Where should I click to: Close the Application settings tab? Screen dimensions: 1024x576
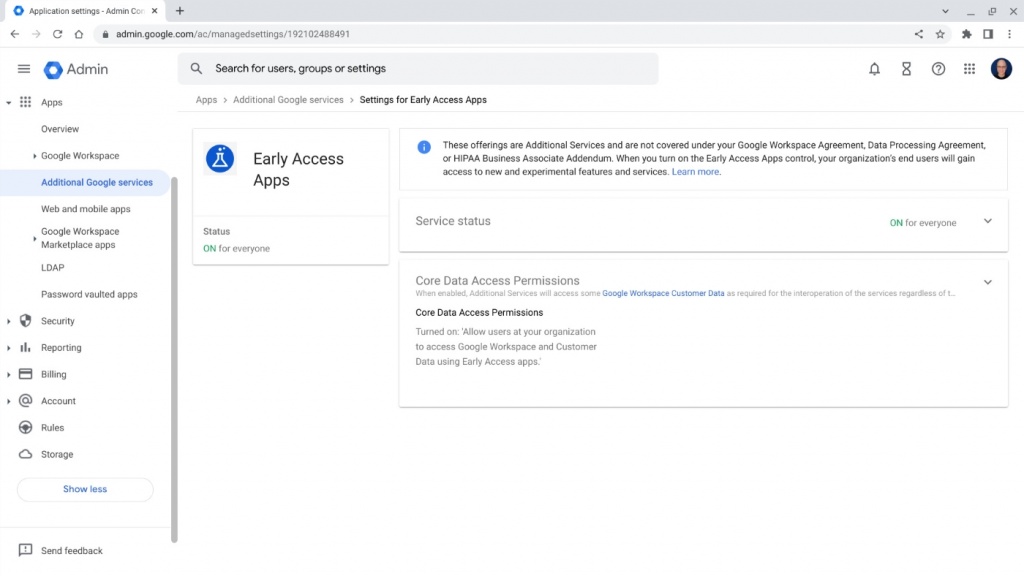tap(154, 11)
